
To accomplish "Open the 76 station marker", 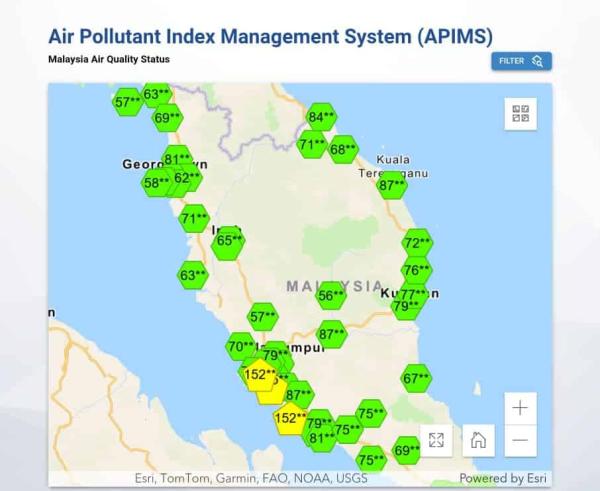I will point(417,270).
